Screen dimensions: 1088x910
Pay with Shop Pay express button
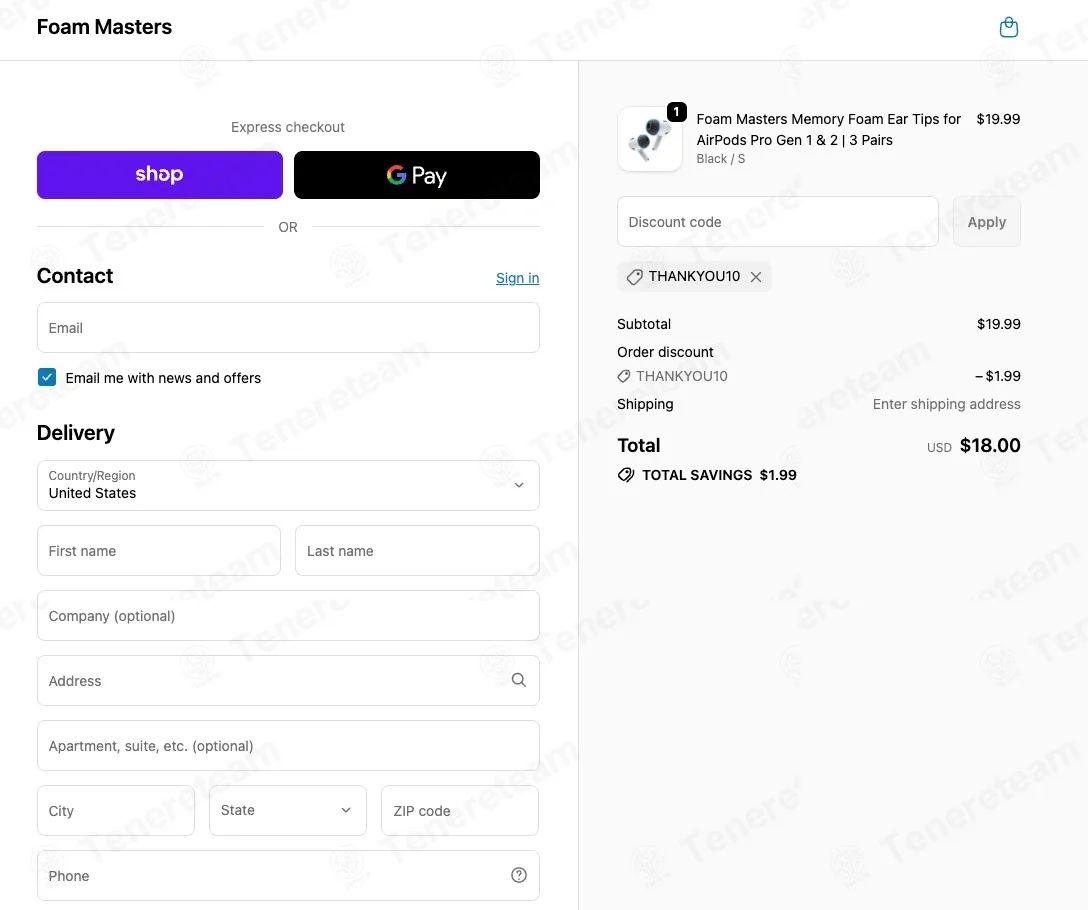pyautogui.click(x=160, y=175)
